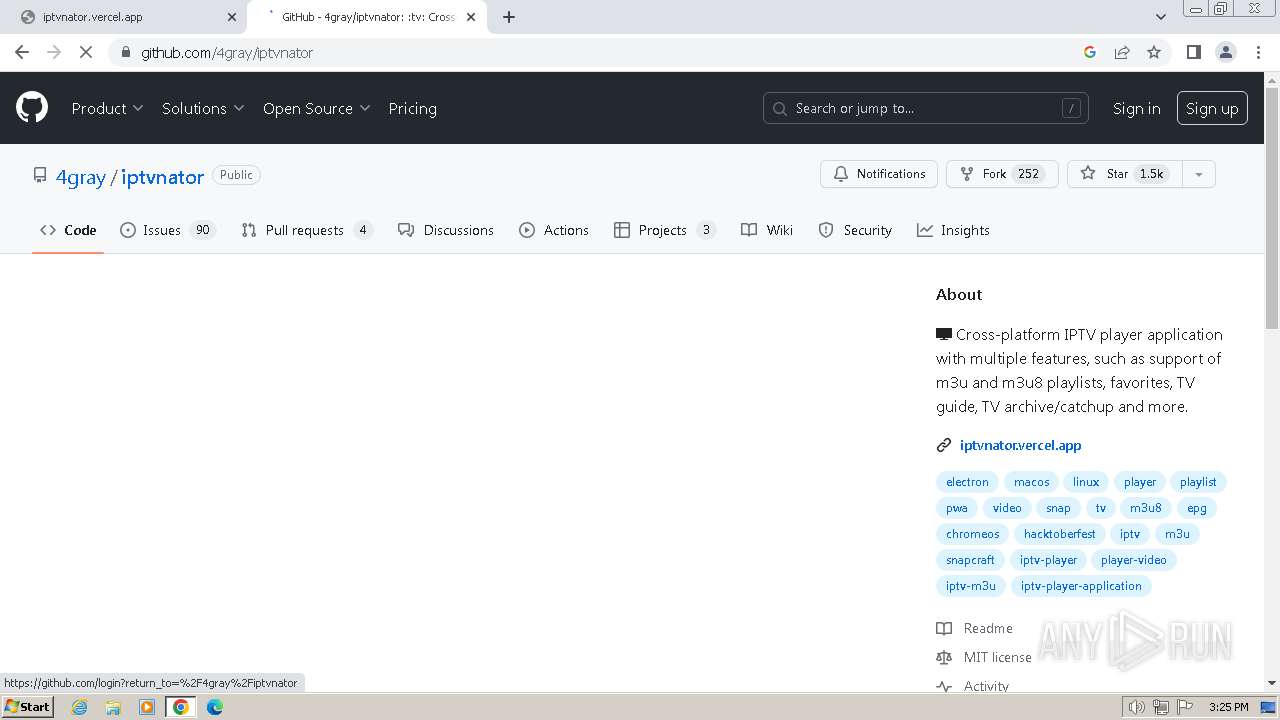Stop loading the page
Image resolution: width=1280 pixels, height=720 pixels.
pyautogui.click(x=86, y=52)
